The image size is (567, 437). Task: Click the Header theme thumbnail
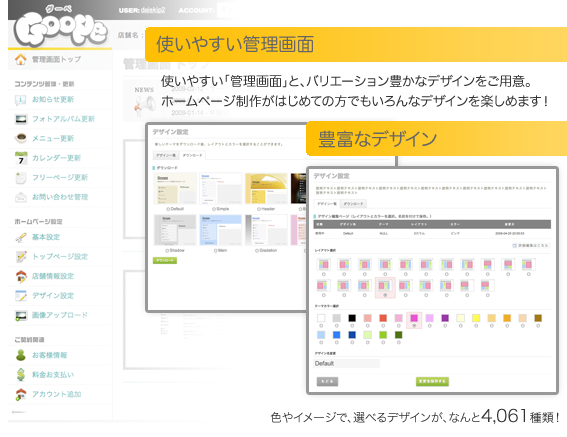[x=266, y=188]
